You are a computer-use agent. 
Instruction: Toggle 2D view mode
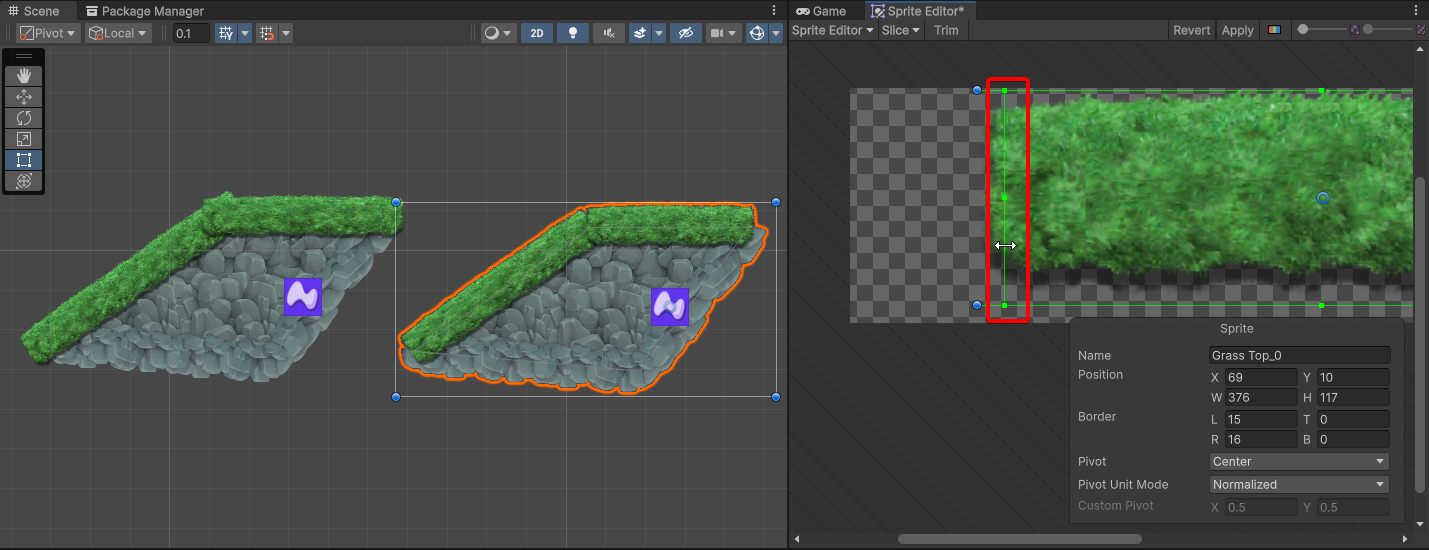[537, 33]
